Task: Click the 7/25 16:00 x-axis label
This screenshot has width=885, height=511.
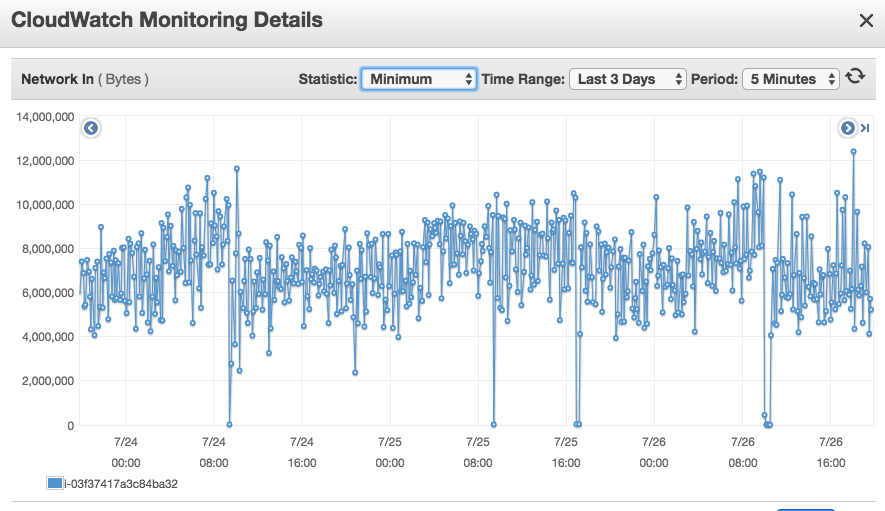Action: click(566, 452)
